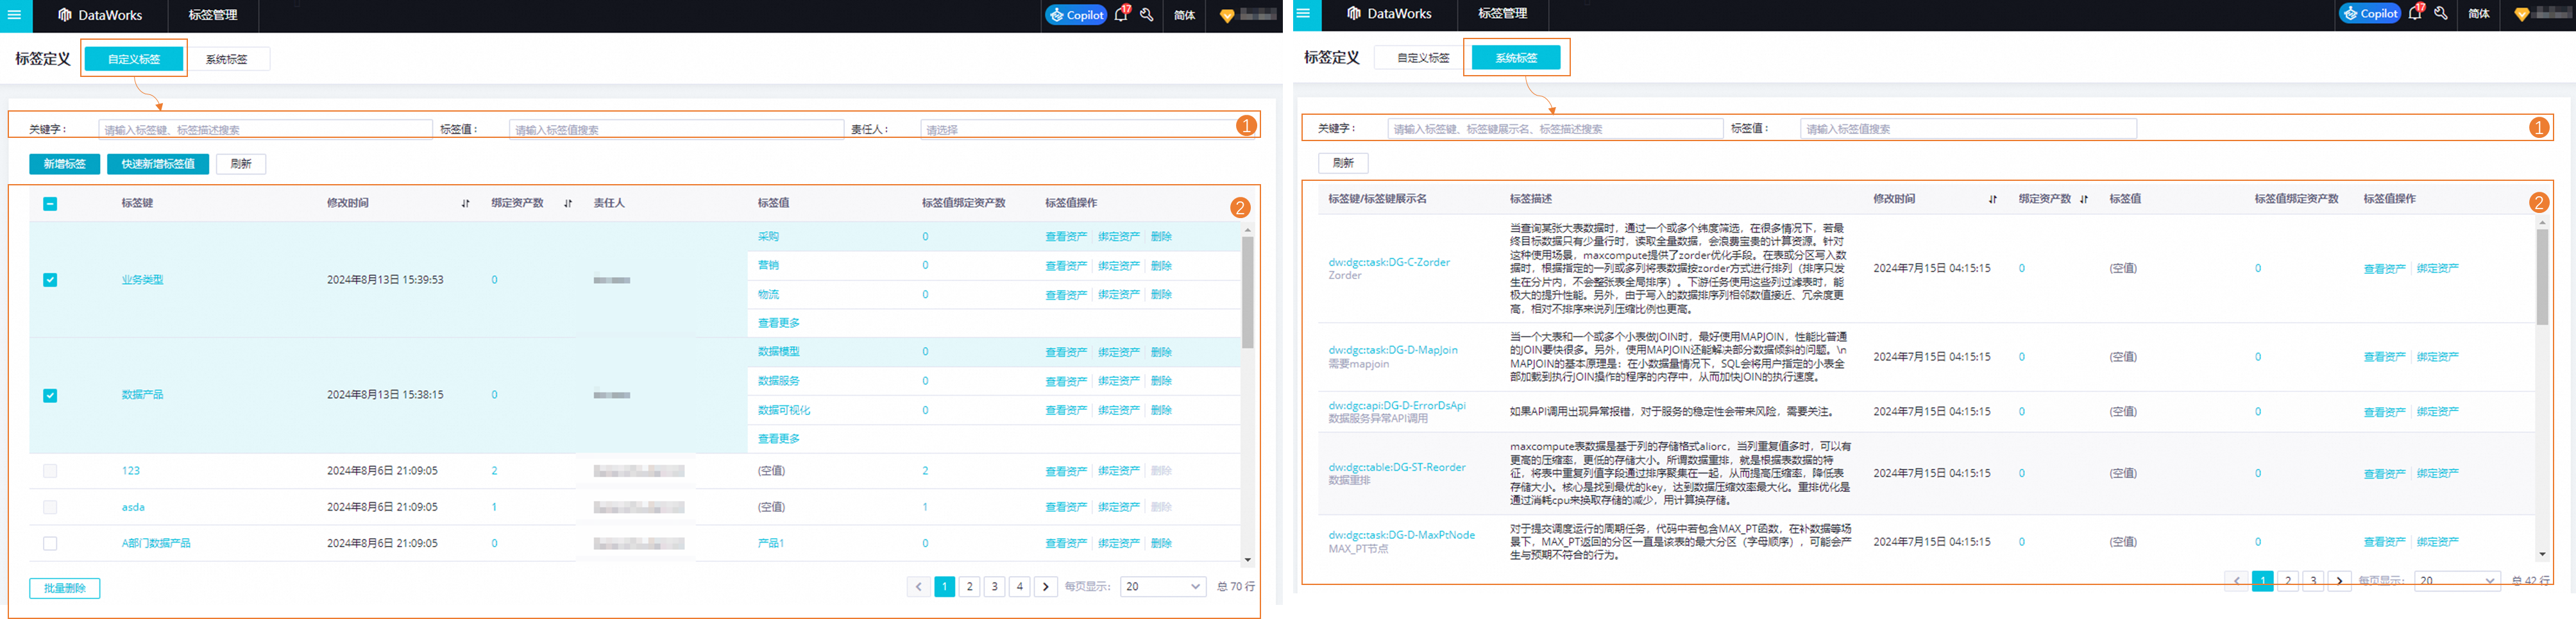Click 查看资产 in the DG-D-MapJoin row
Viewport: 2576px width, 619px height.
(2384, 357)
